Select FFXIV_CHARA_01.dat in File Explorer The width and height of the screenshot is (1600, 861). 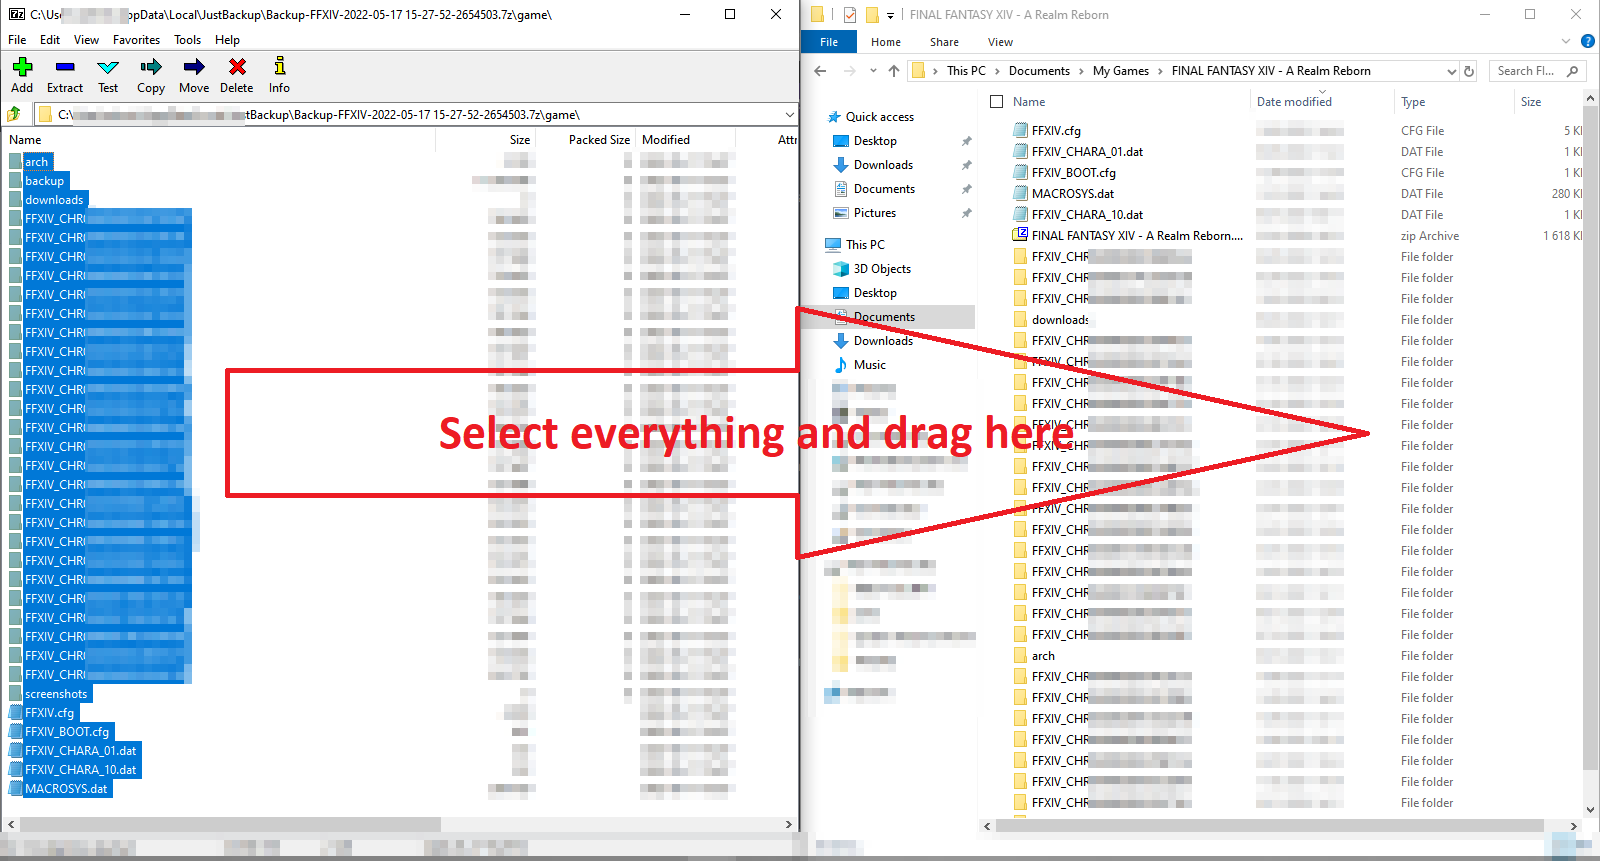[x=1078, y=152]
